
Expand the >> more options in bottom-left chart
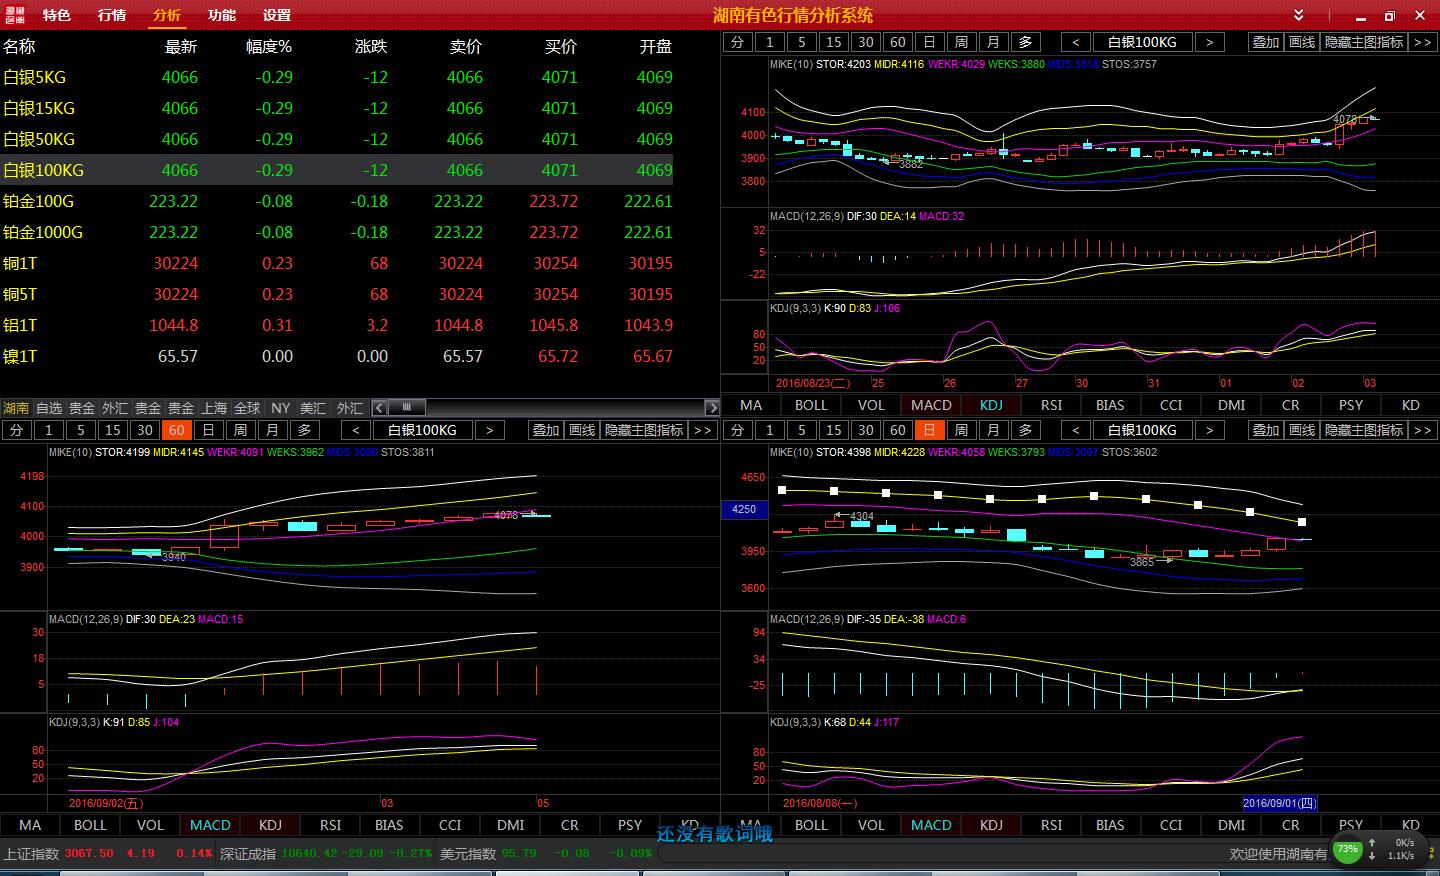pos(703,430)
